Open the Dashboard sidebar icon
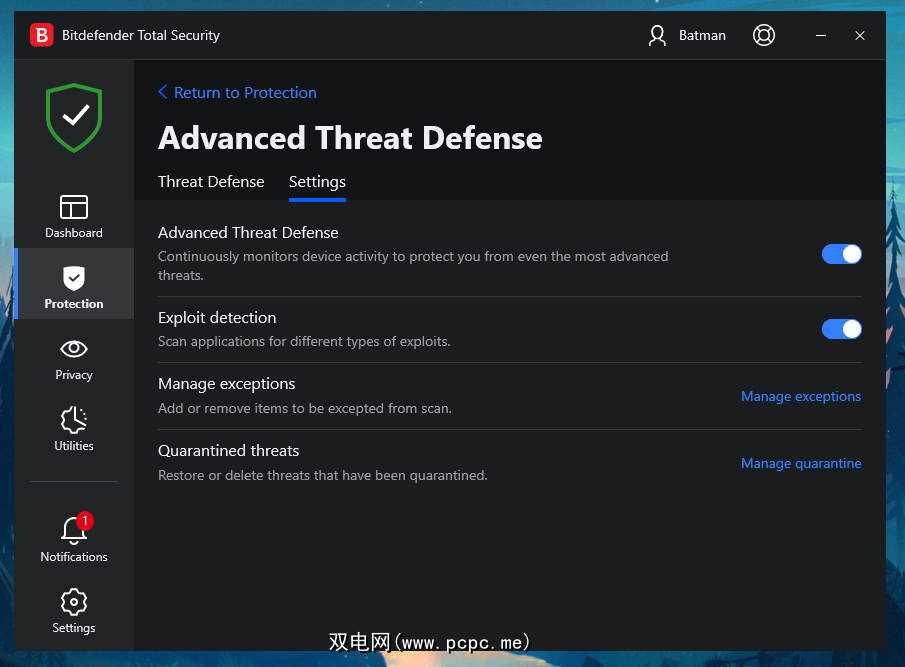 click(x=74, y=207)
